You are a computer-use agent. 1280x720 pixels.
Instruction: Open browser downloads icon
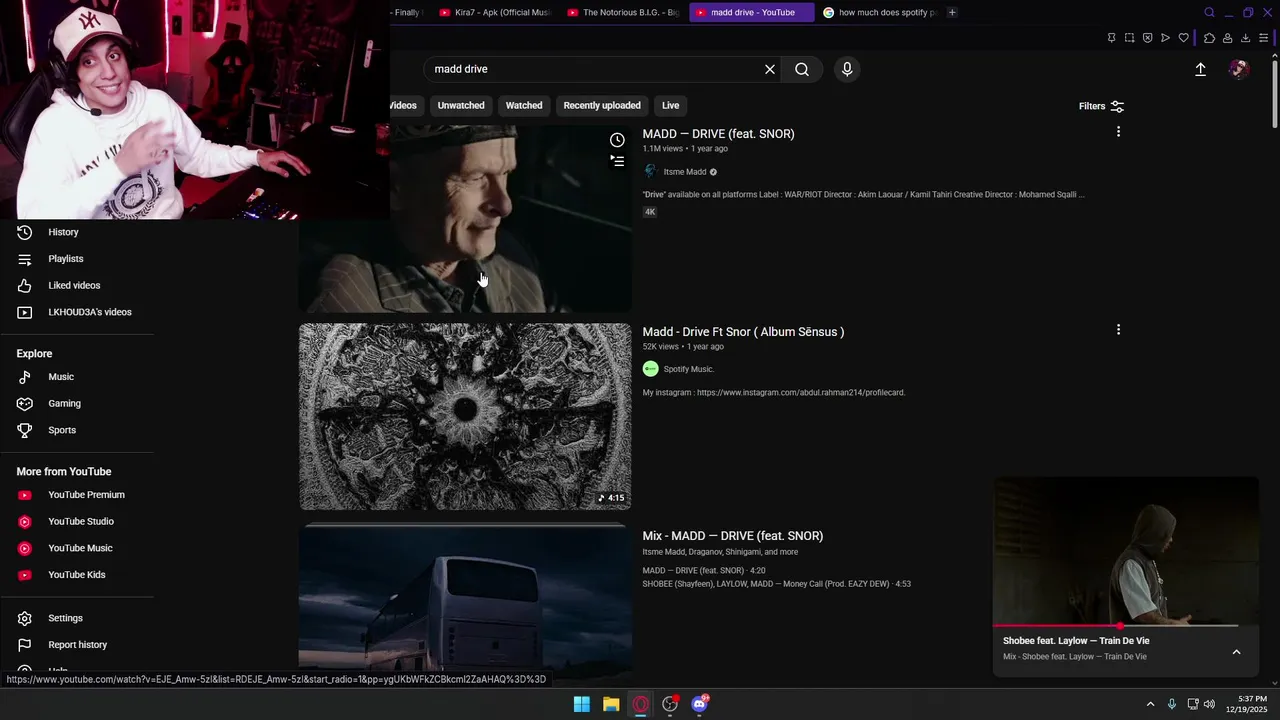(1245, 38)
